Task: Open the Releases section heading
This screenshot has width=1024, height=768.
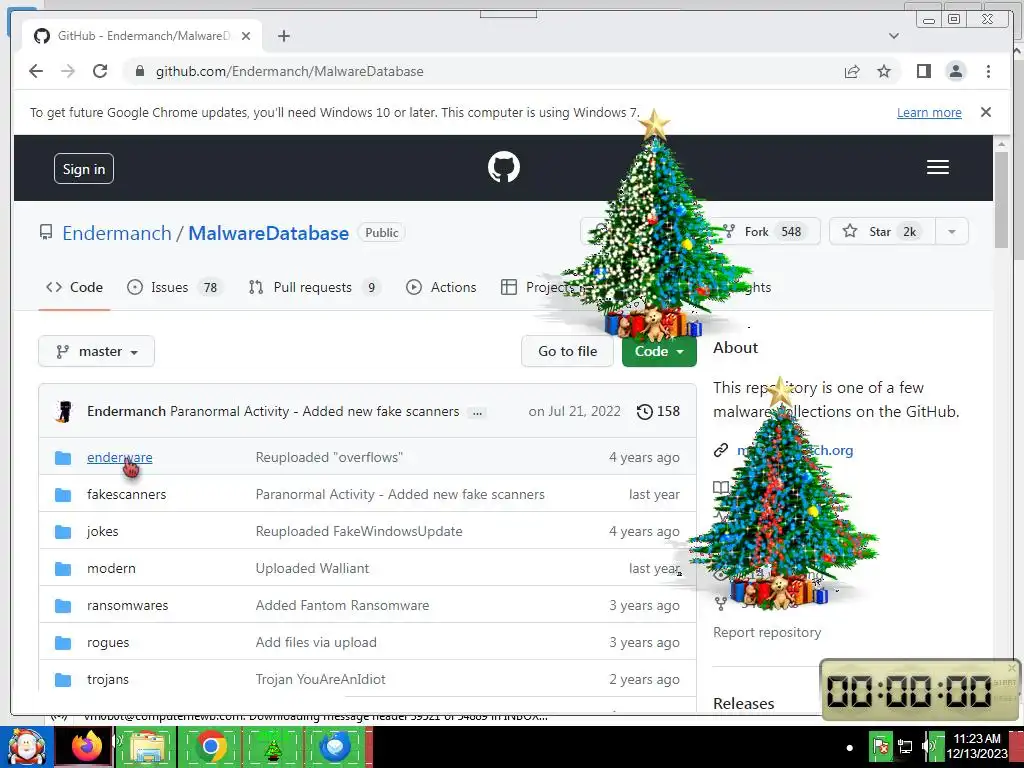Action: click(x=743, y=703)
